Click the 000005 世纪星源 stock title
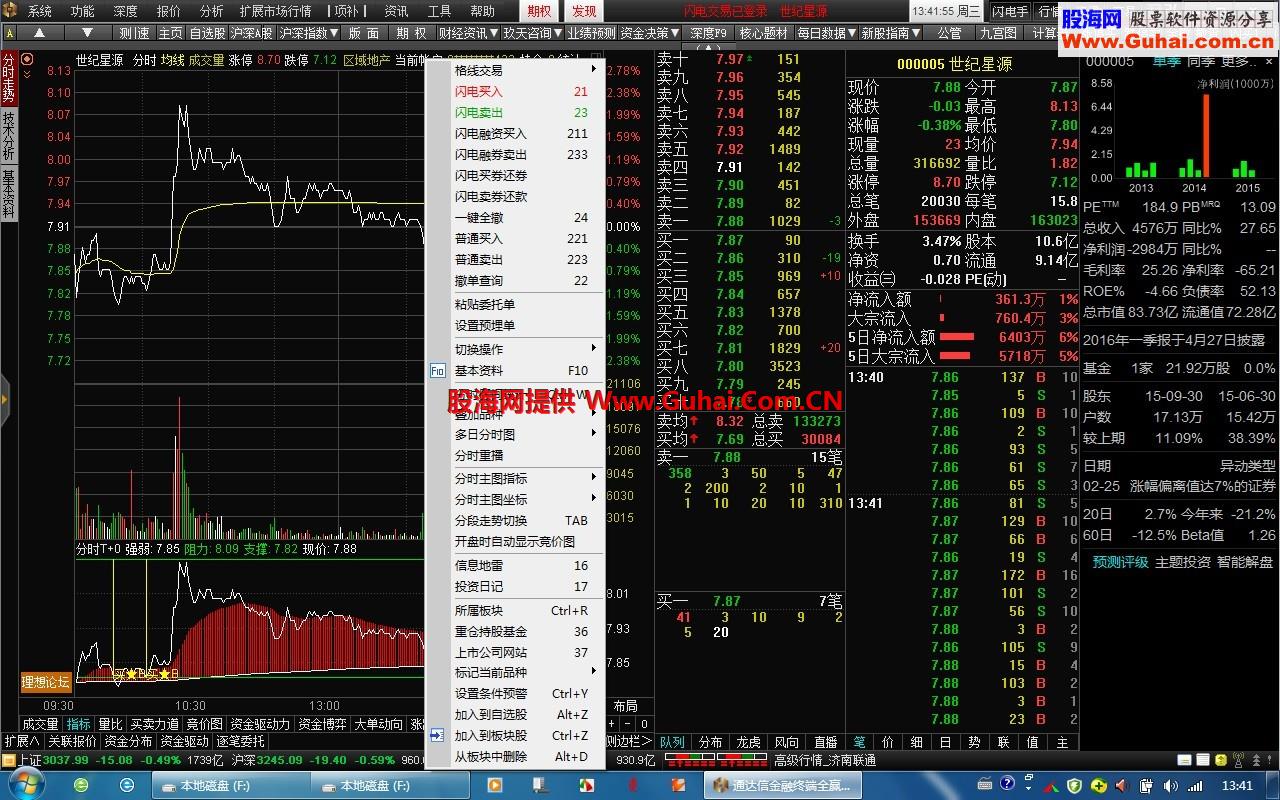Viewport: 1280px width, 800px height. click(954, 64)
